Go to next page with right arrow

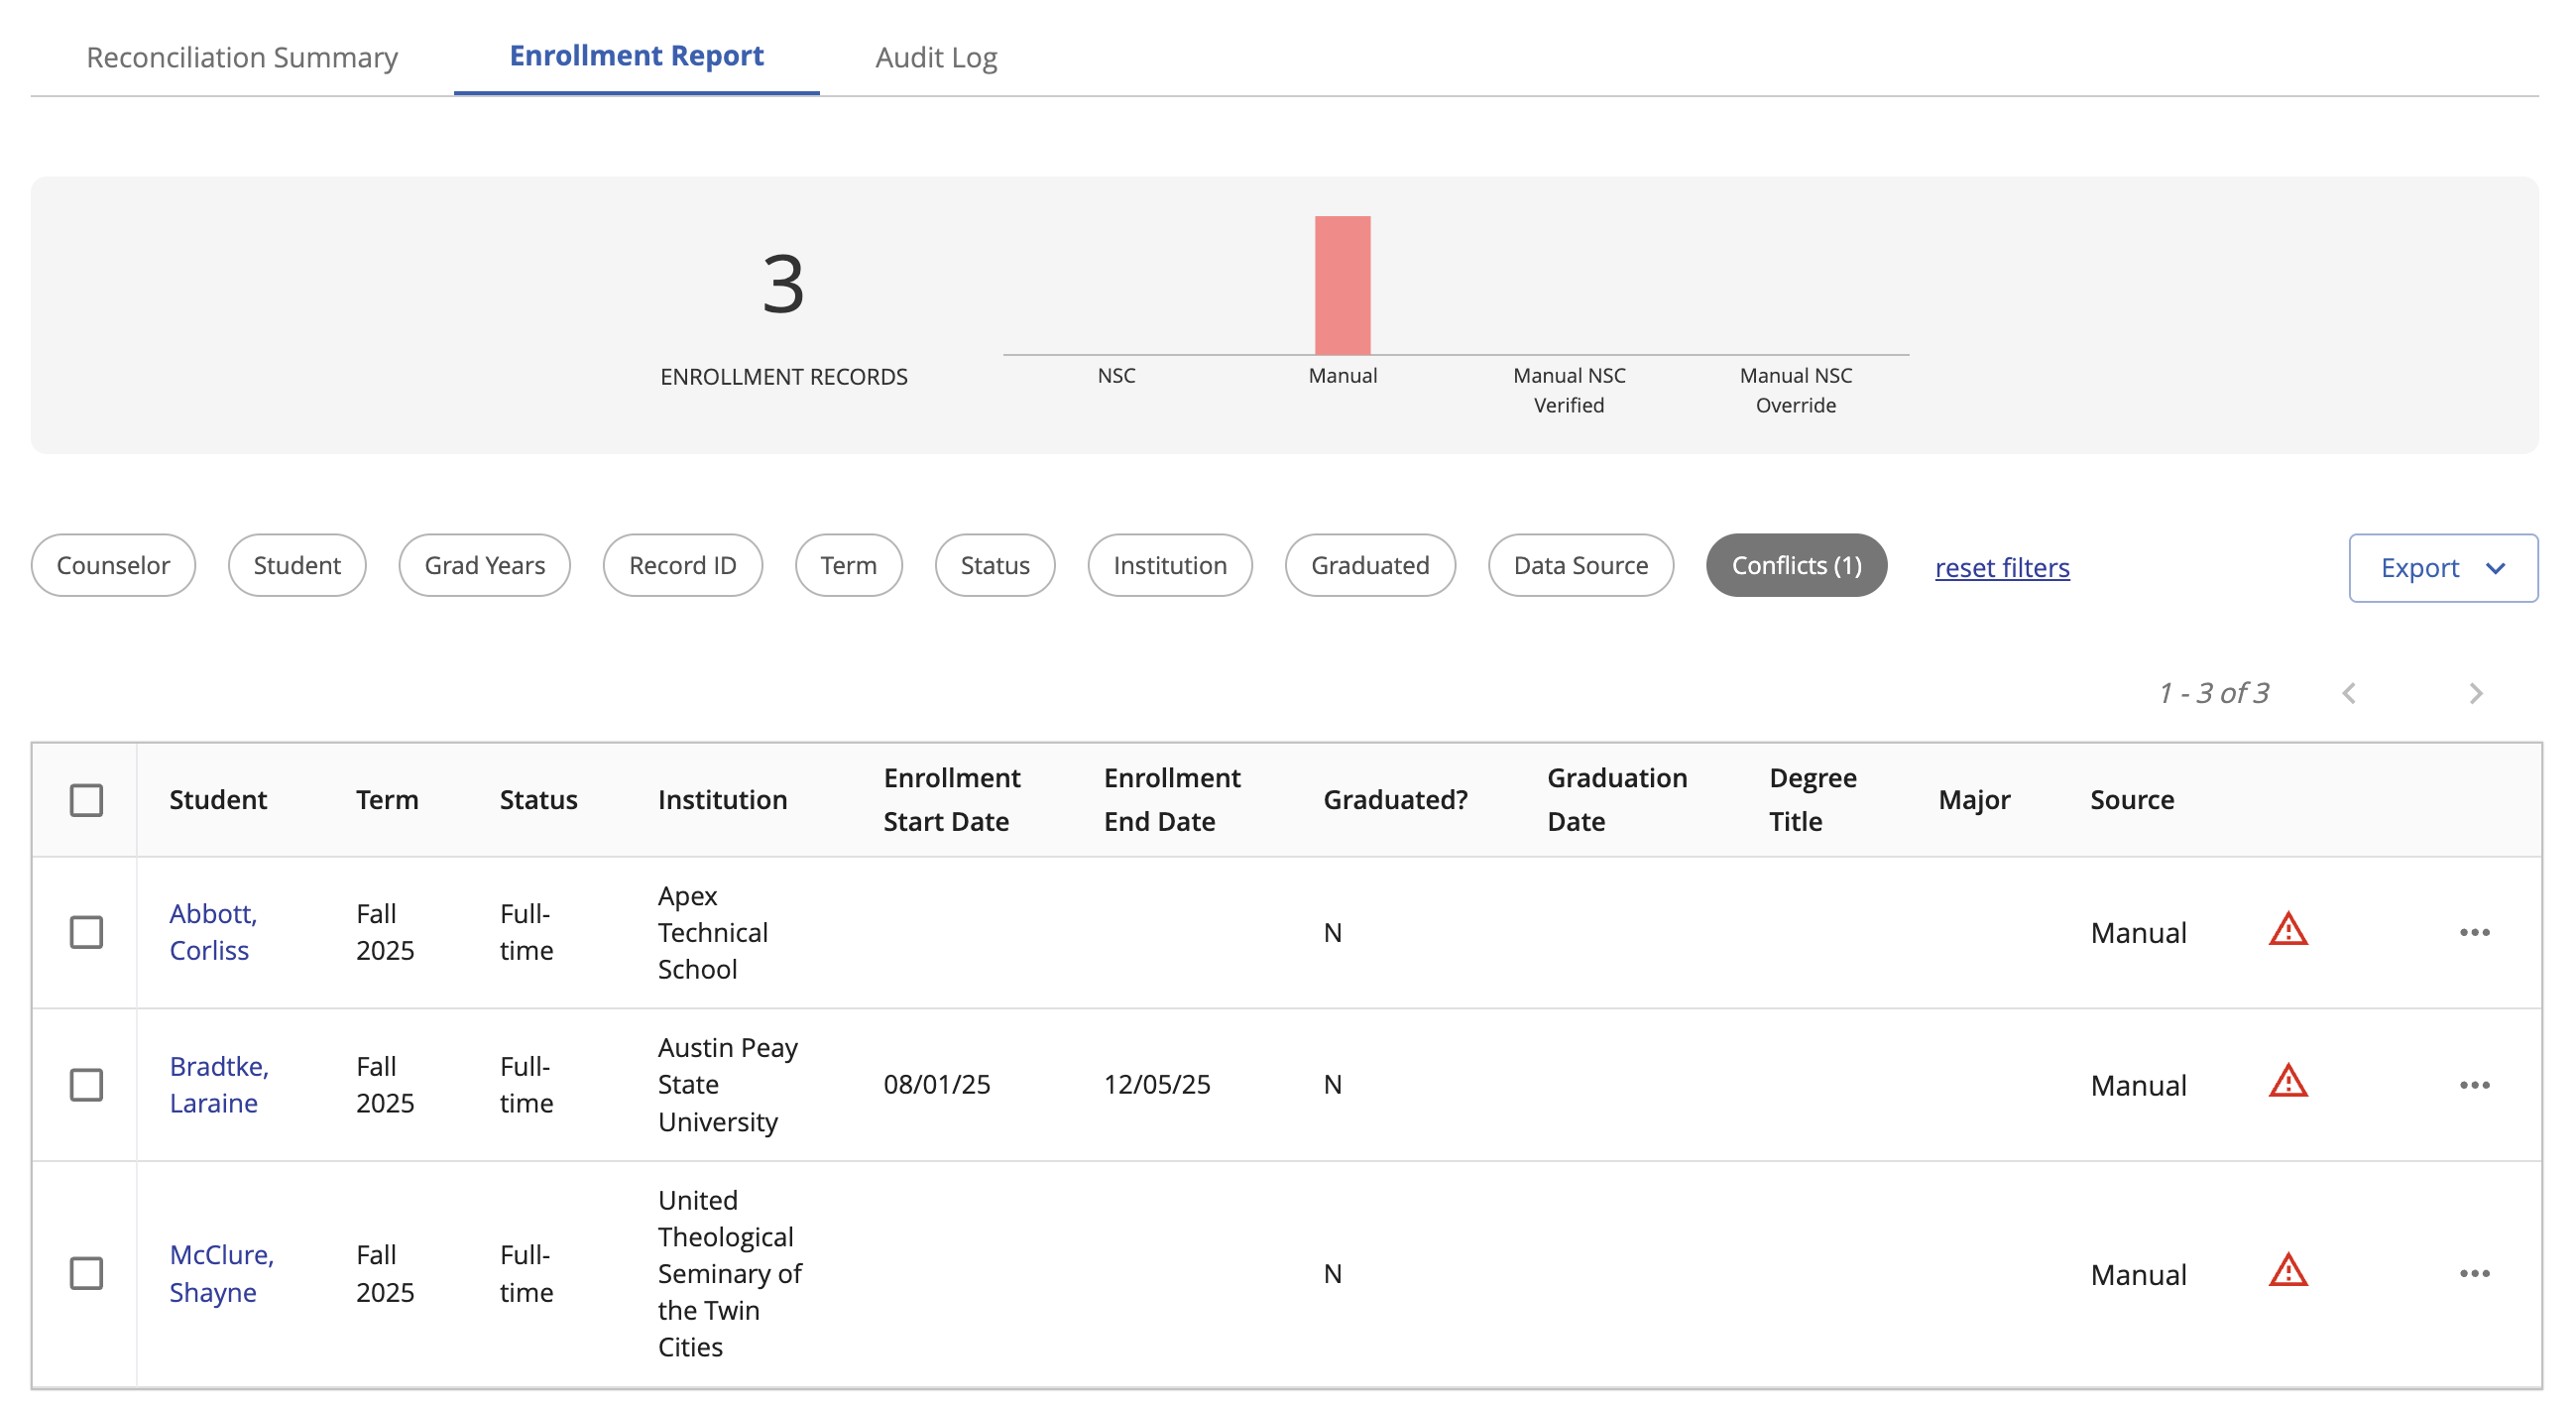coord(2474,693)
